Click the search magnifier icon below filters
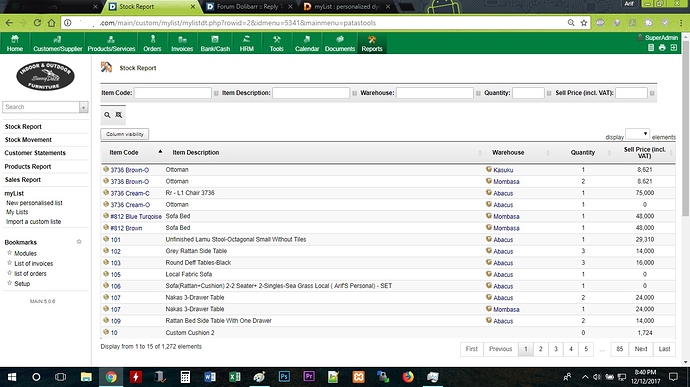This screenshot has width=690, height=387. coord(107,115)
